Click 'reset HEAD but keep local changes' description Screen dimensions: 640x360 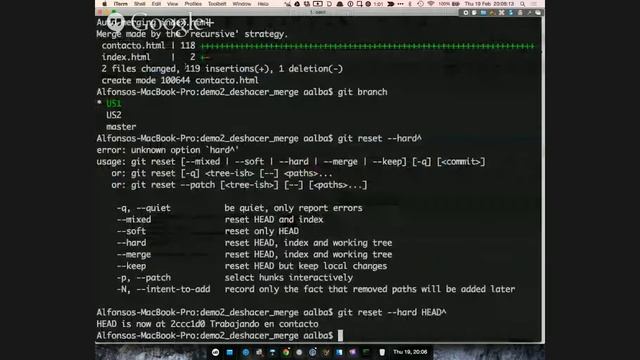pyautogui.click(x=306, y=266)
